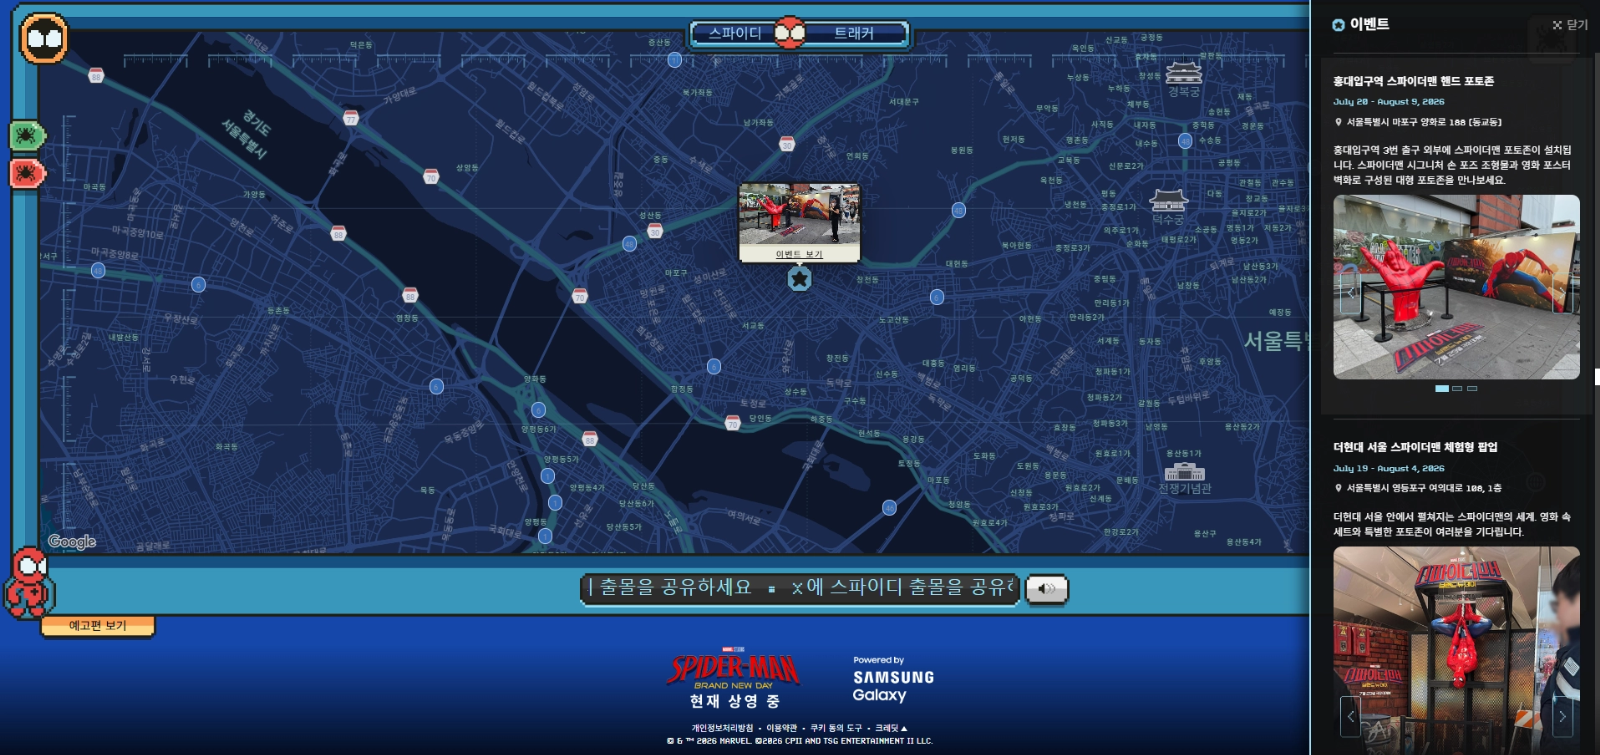Click the scrolling share ticker bar
This screenshot has width=1600, height=755.
point(799,588)
